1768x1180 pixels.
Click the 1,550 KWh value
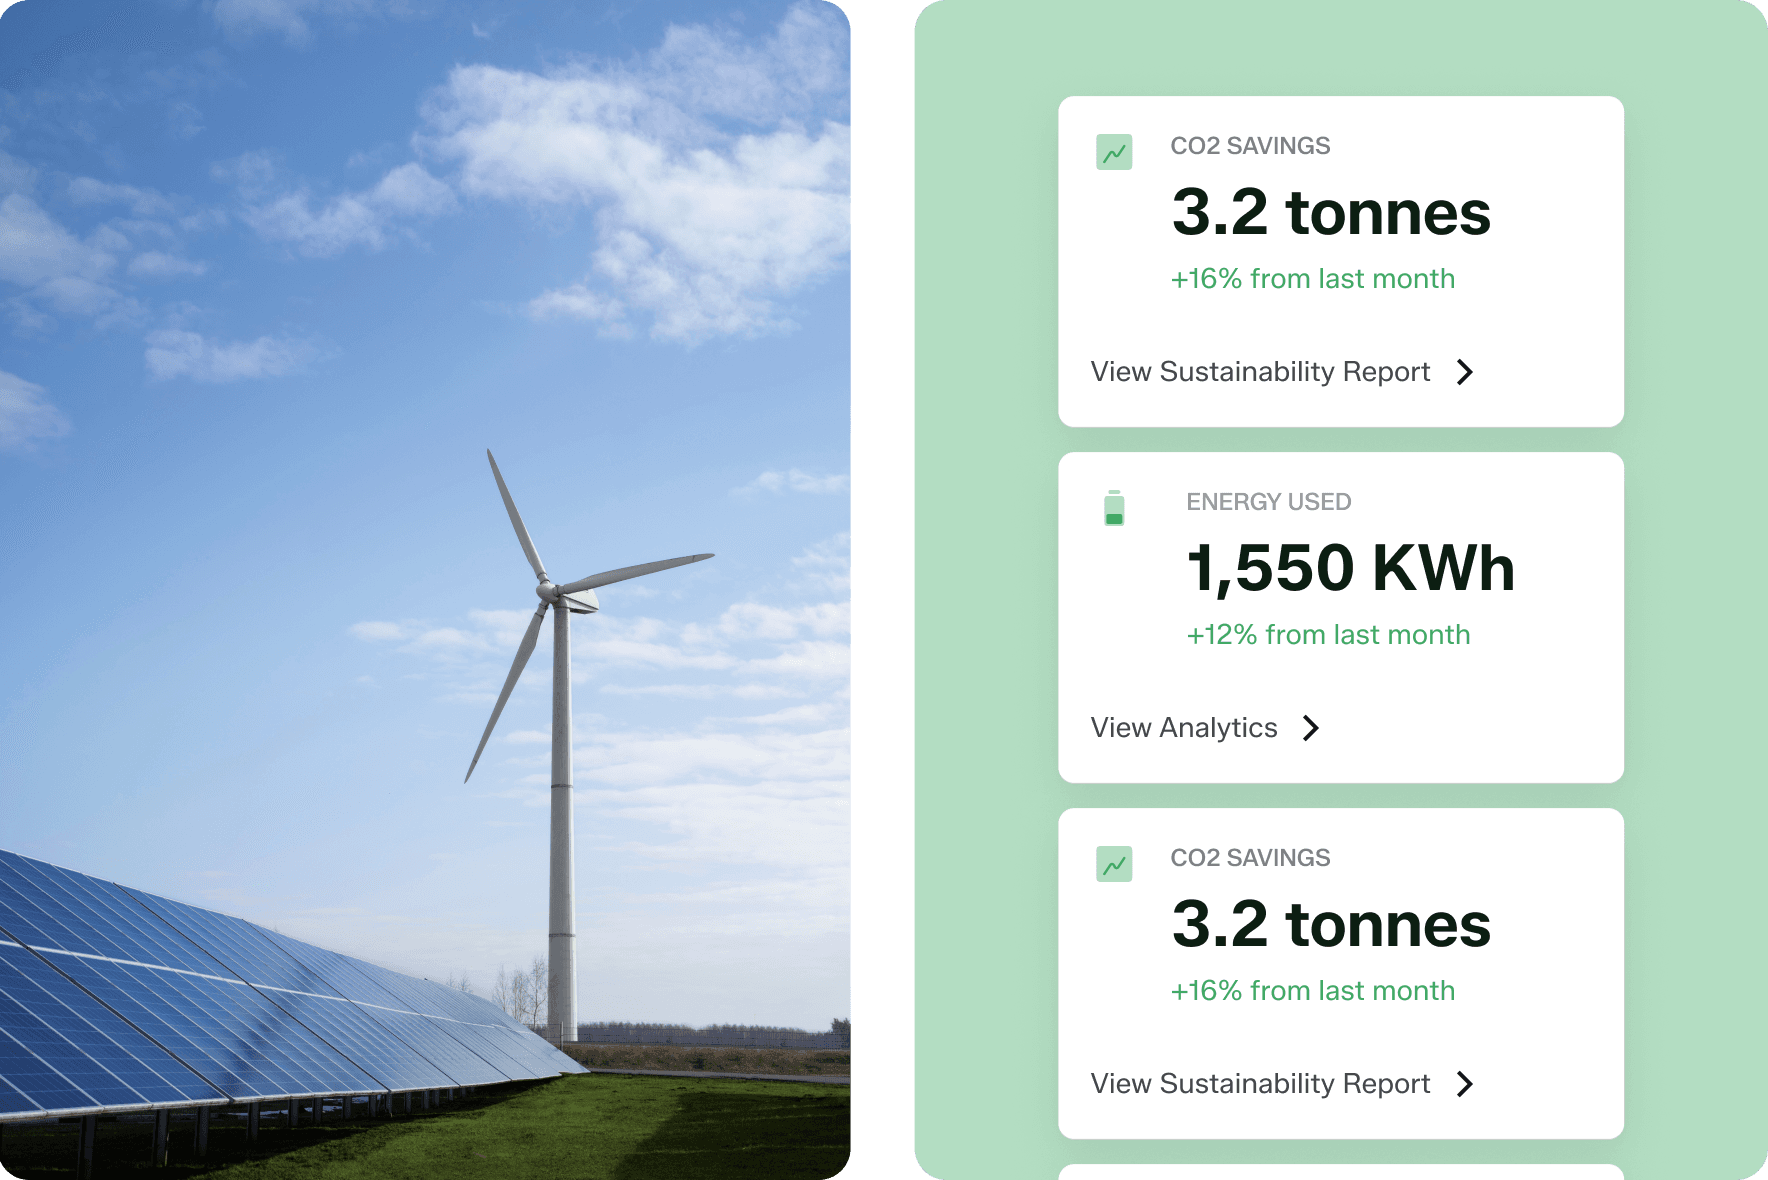click(1350, 568)
